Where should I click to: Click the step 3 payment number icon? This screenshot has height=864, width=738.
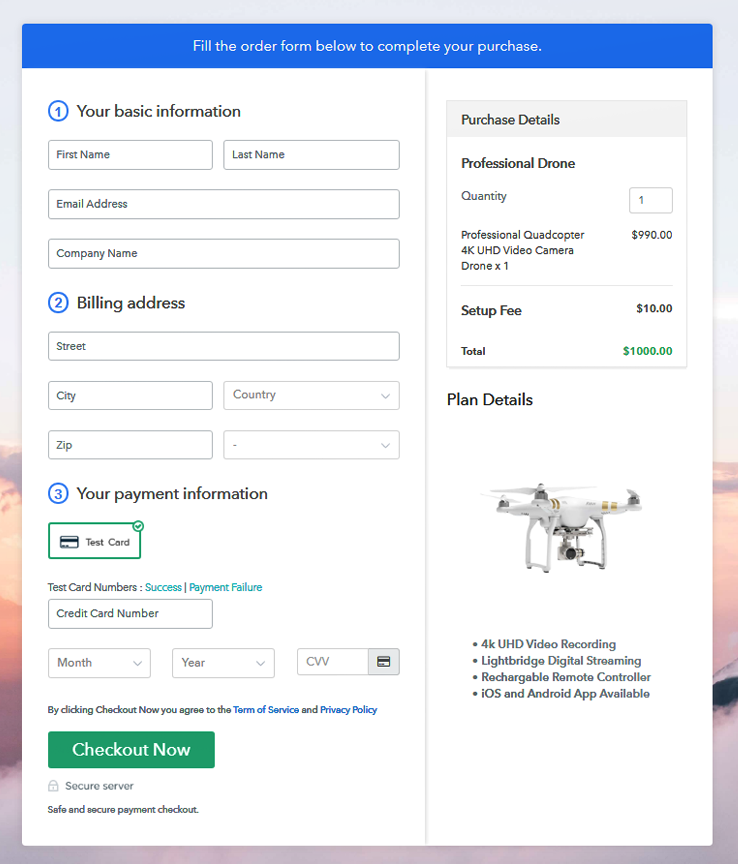coord(58,494)
